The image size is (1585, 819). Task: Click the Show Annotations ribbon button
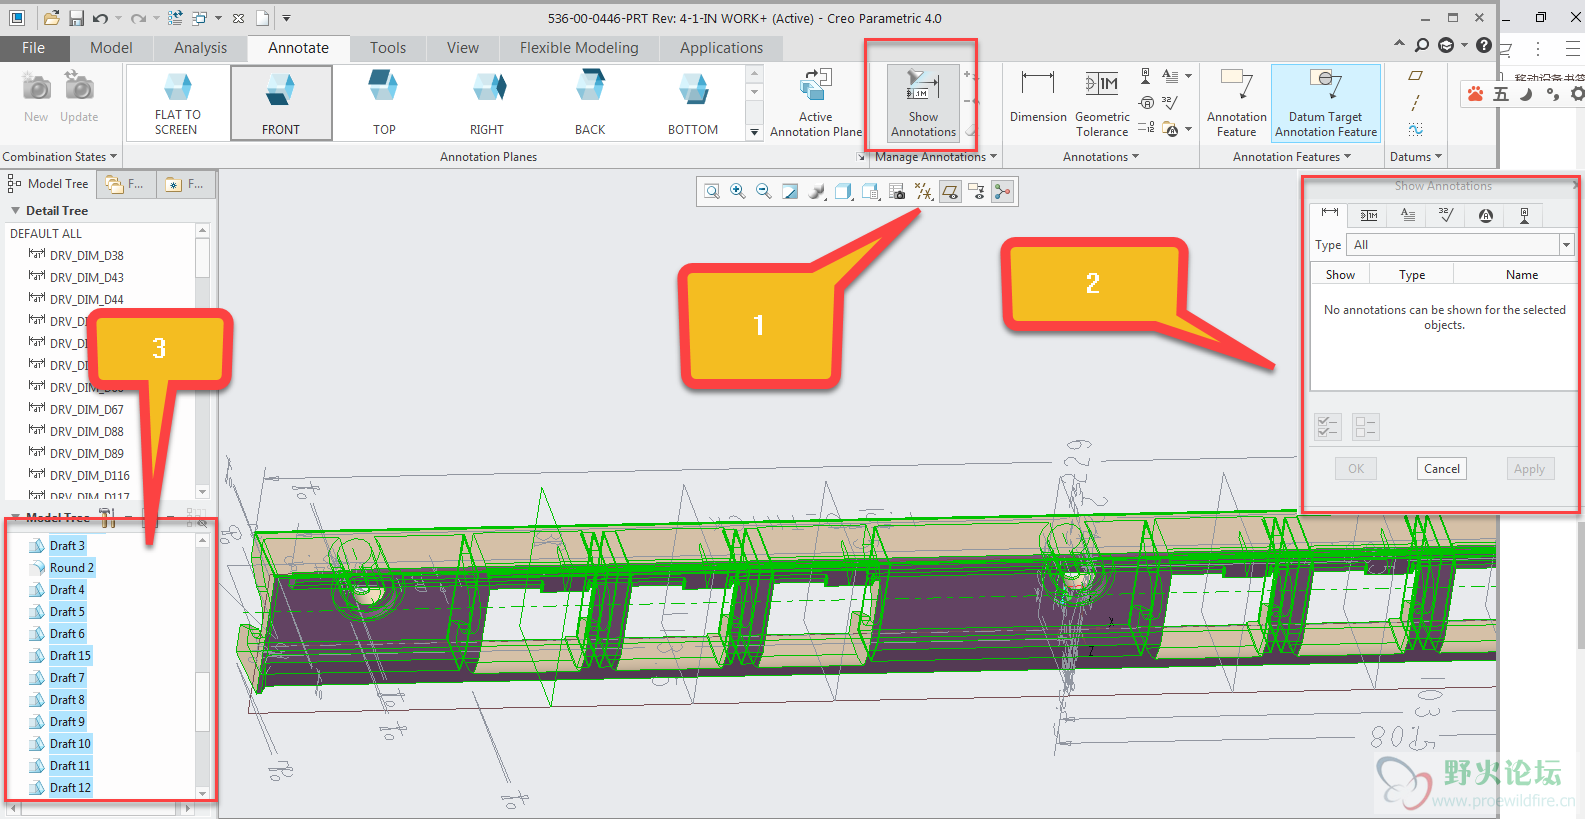(x=923, y=103)
